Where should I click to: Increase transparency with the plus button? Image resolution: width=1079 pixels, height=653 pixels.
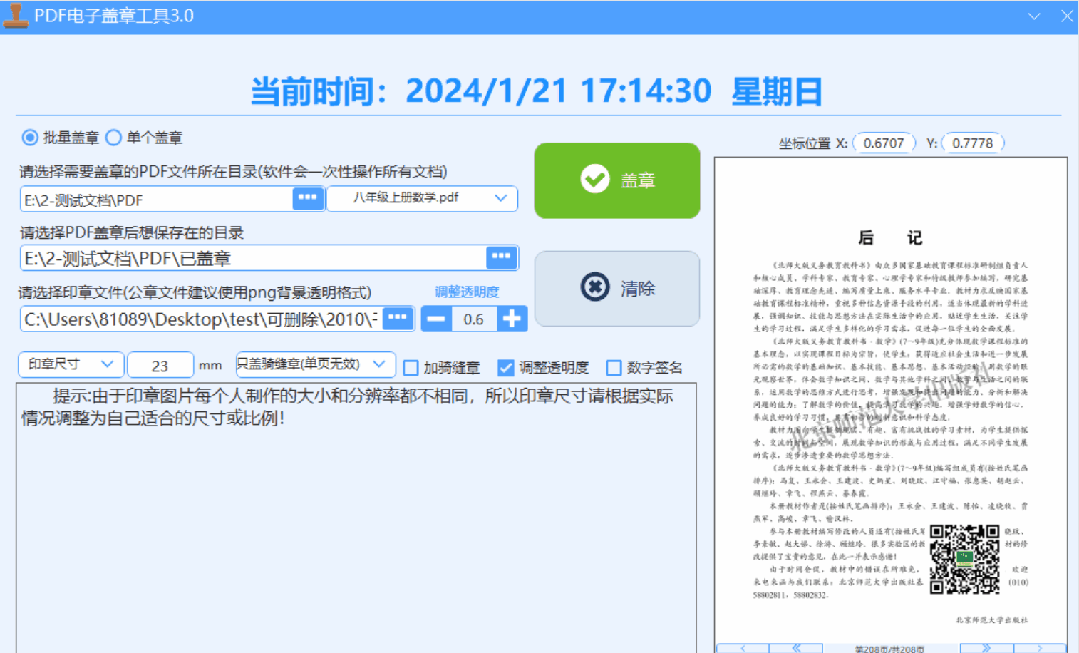point(511,319)
